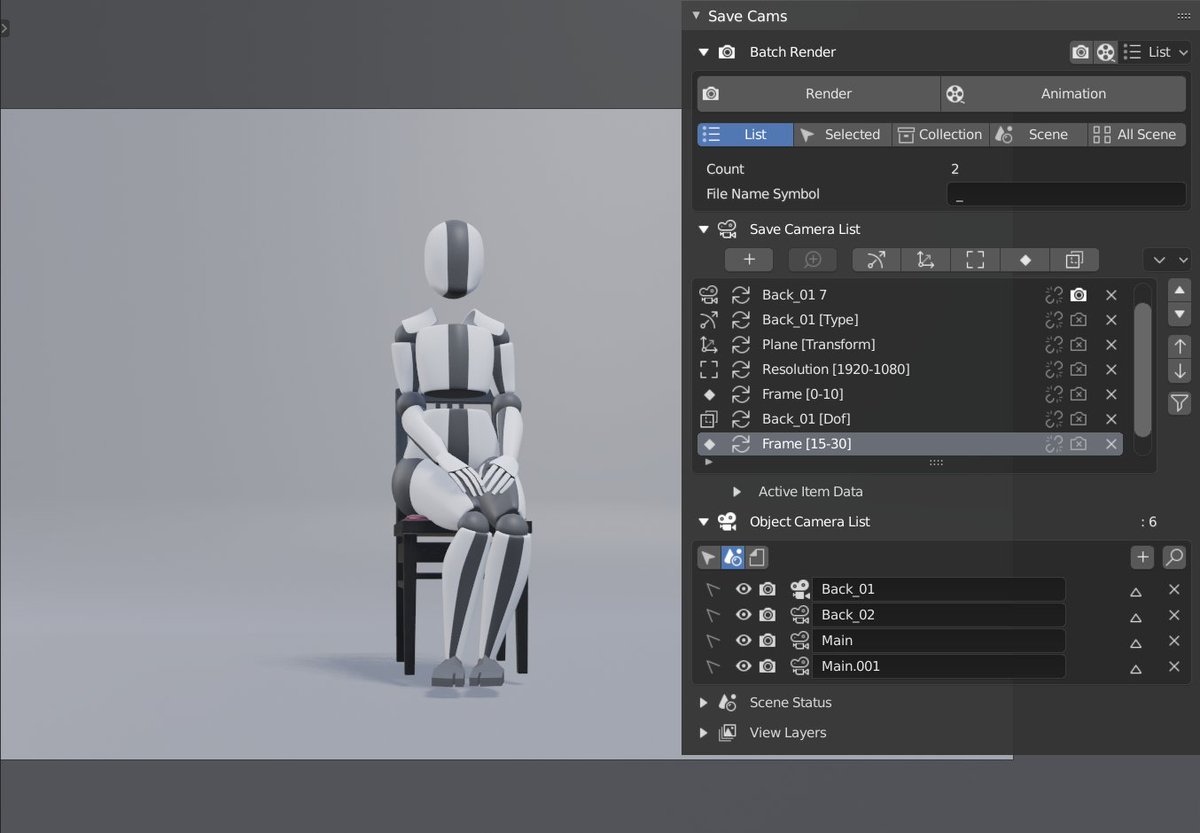This screenshot has width=1200, height=833.
Task: Toggle render visibility of Main.001 camera
Action: [767, 667]
